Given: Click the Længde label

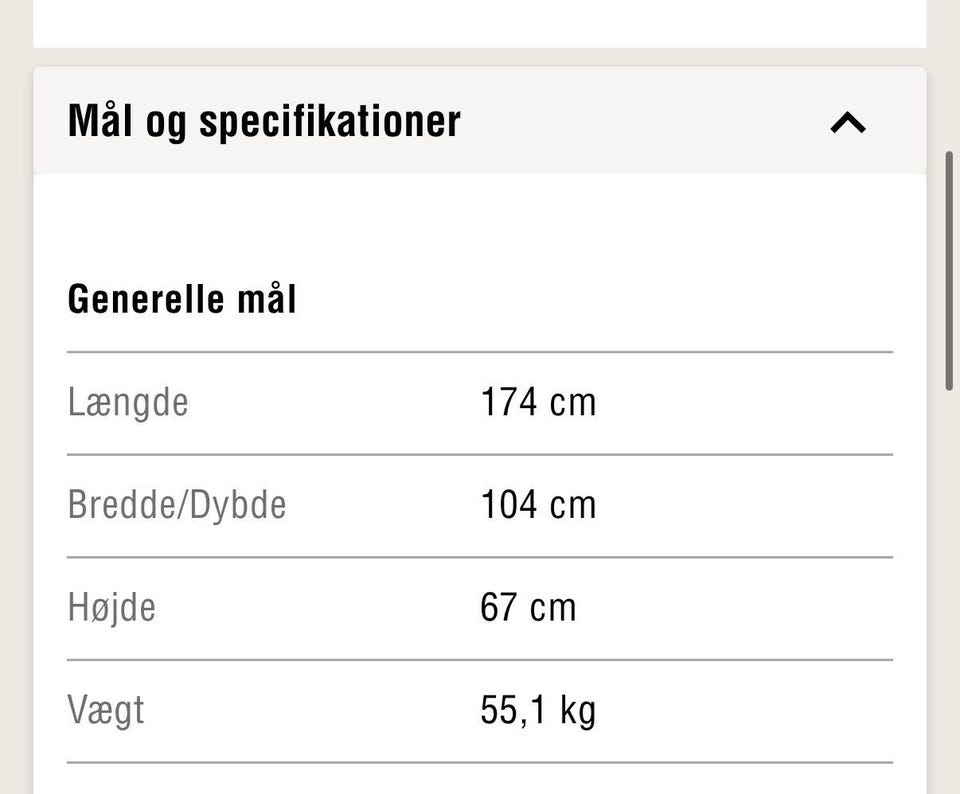Looking at the screenshot, I should coord(128,401).
